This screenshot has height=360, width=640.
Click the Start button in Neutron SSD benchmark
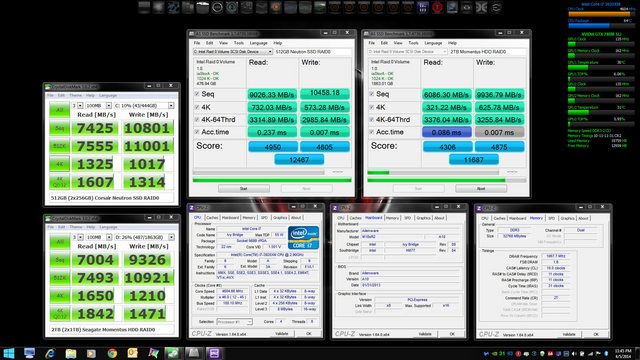click(x=244, y=189)
